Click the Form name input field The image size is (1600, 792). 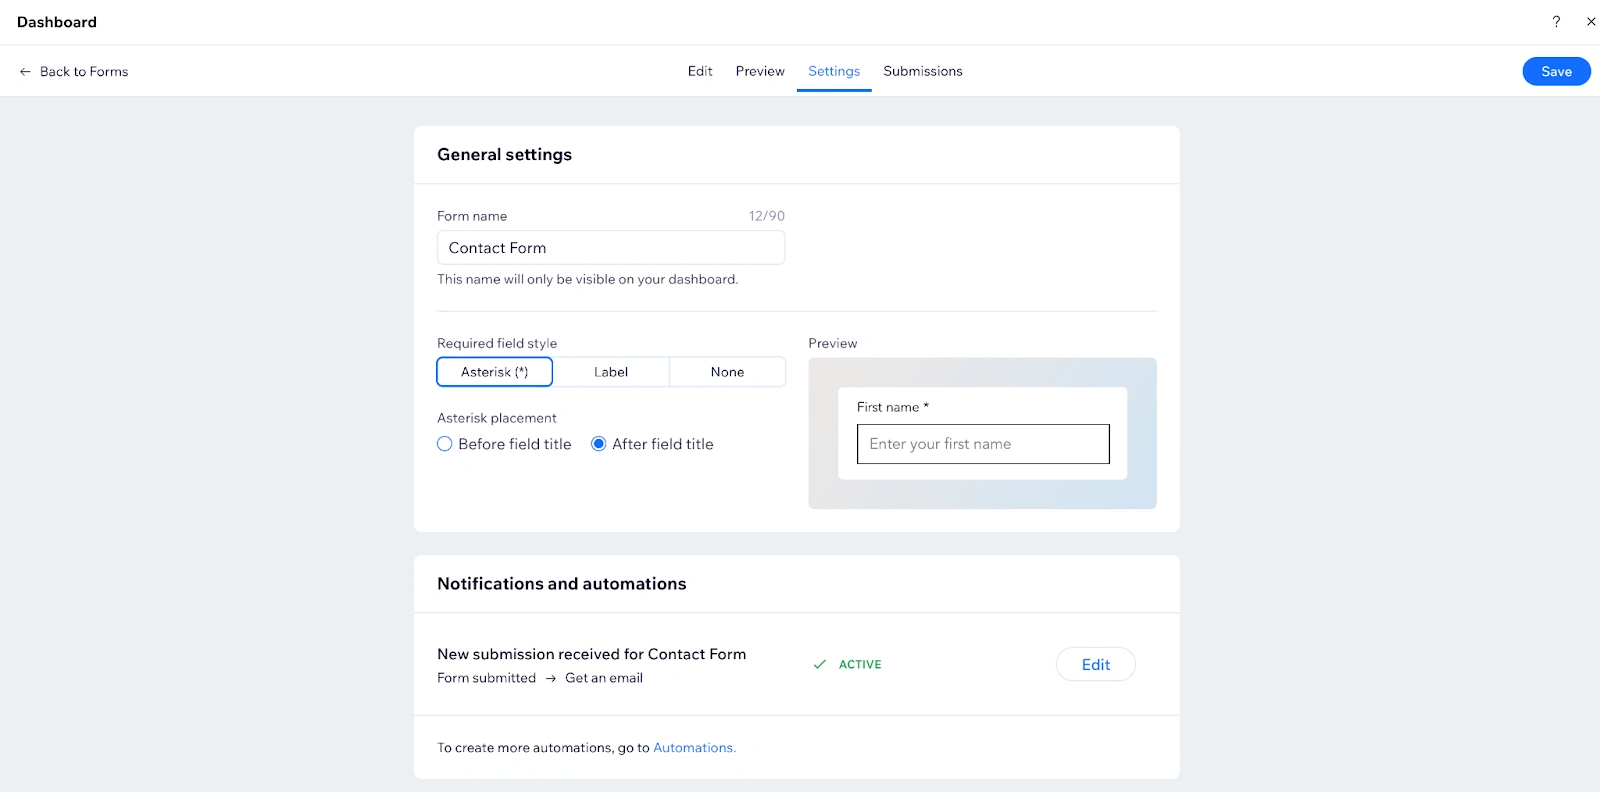610,248
